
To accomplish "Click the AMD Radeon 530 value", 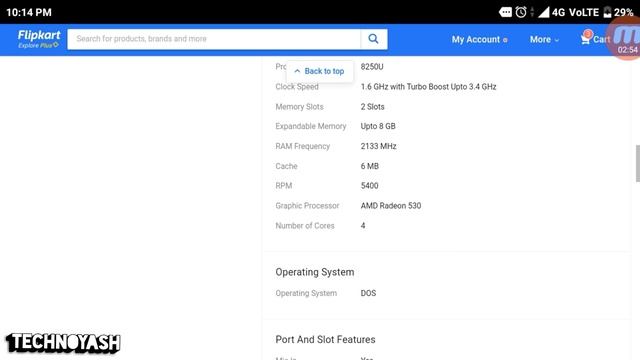I will [391, 206].
